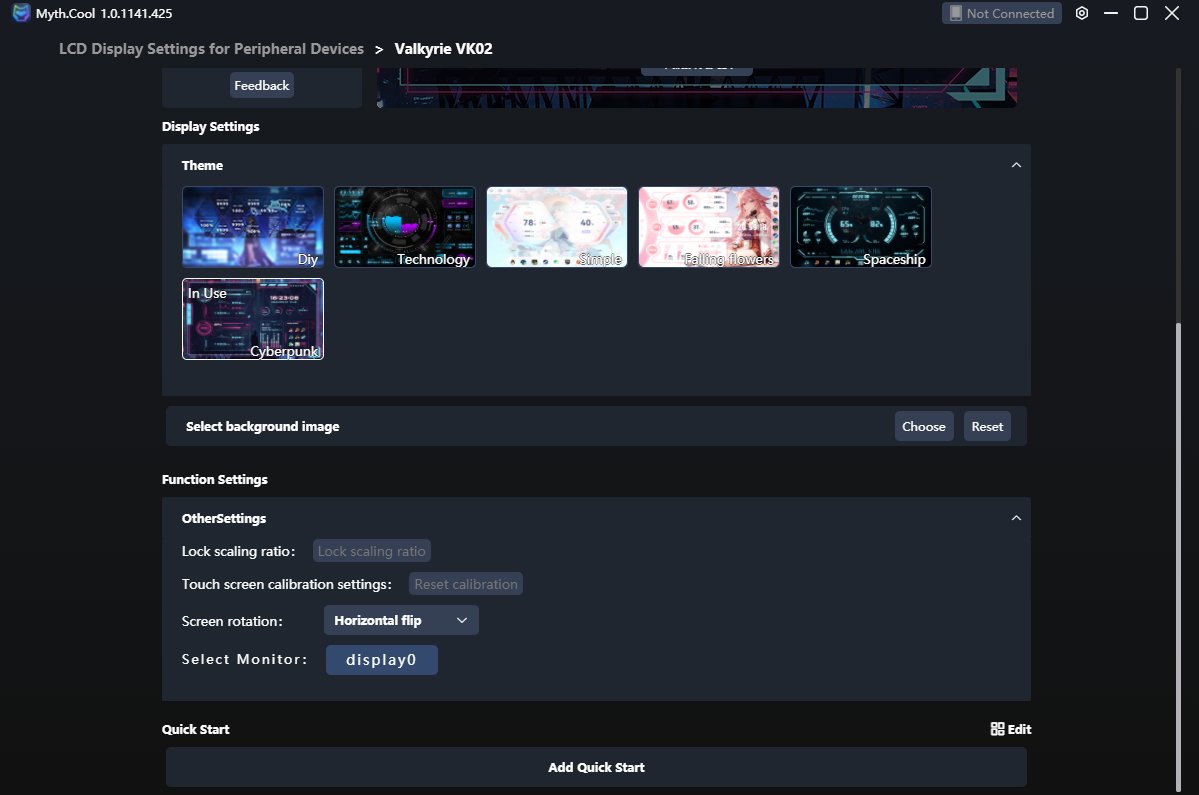The height and width of the screenshot is (795, 1199).
Task: Click Add Quick Start bar
Action: [x=596, y=767]
